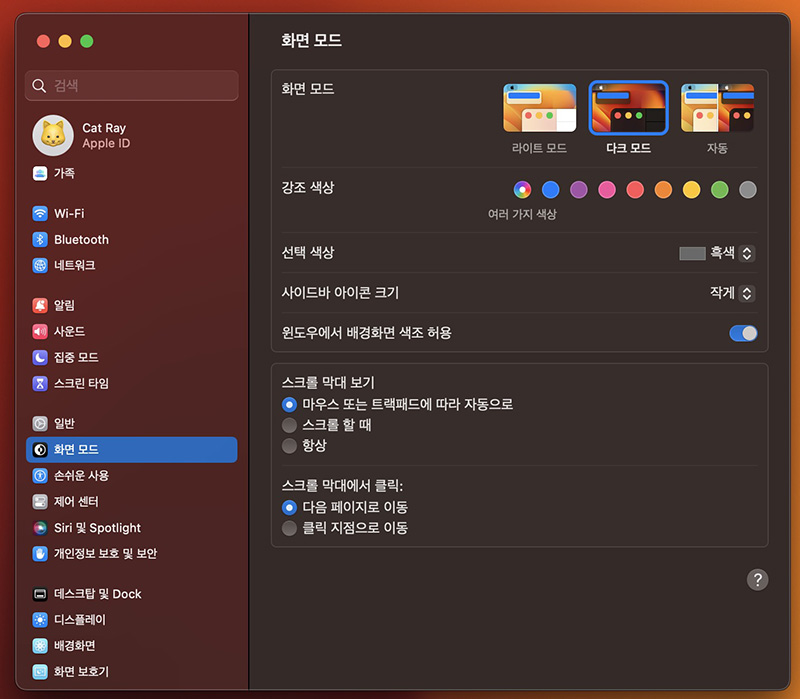Pick the green accent color swatch

(720, 190)
